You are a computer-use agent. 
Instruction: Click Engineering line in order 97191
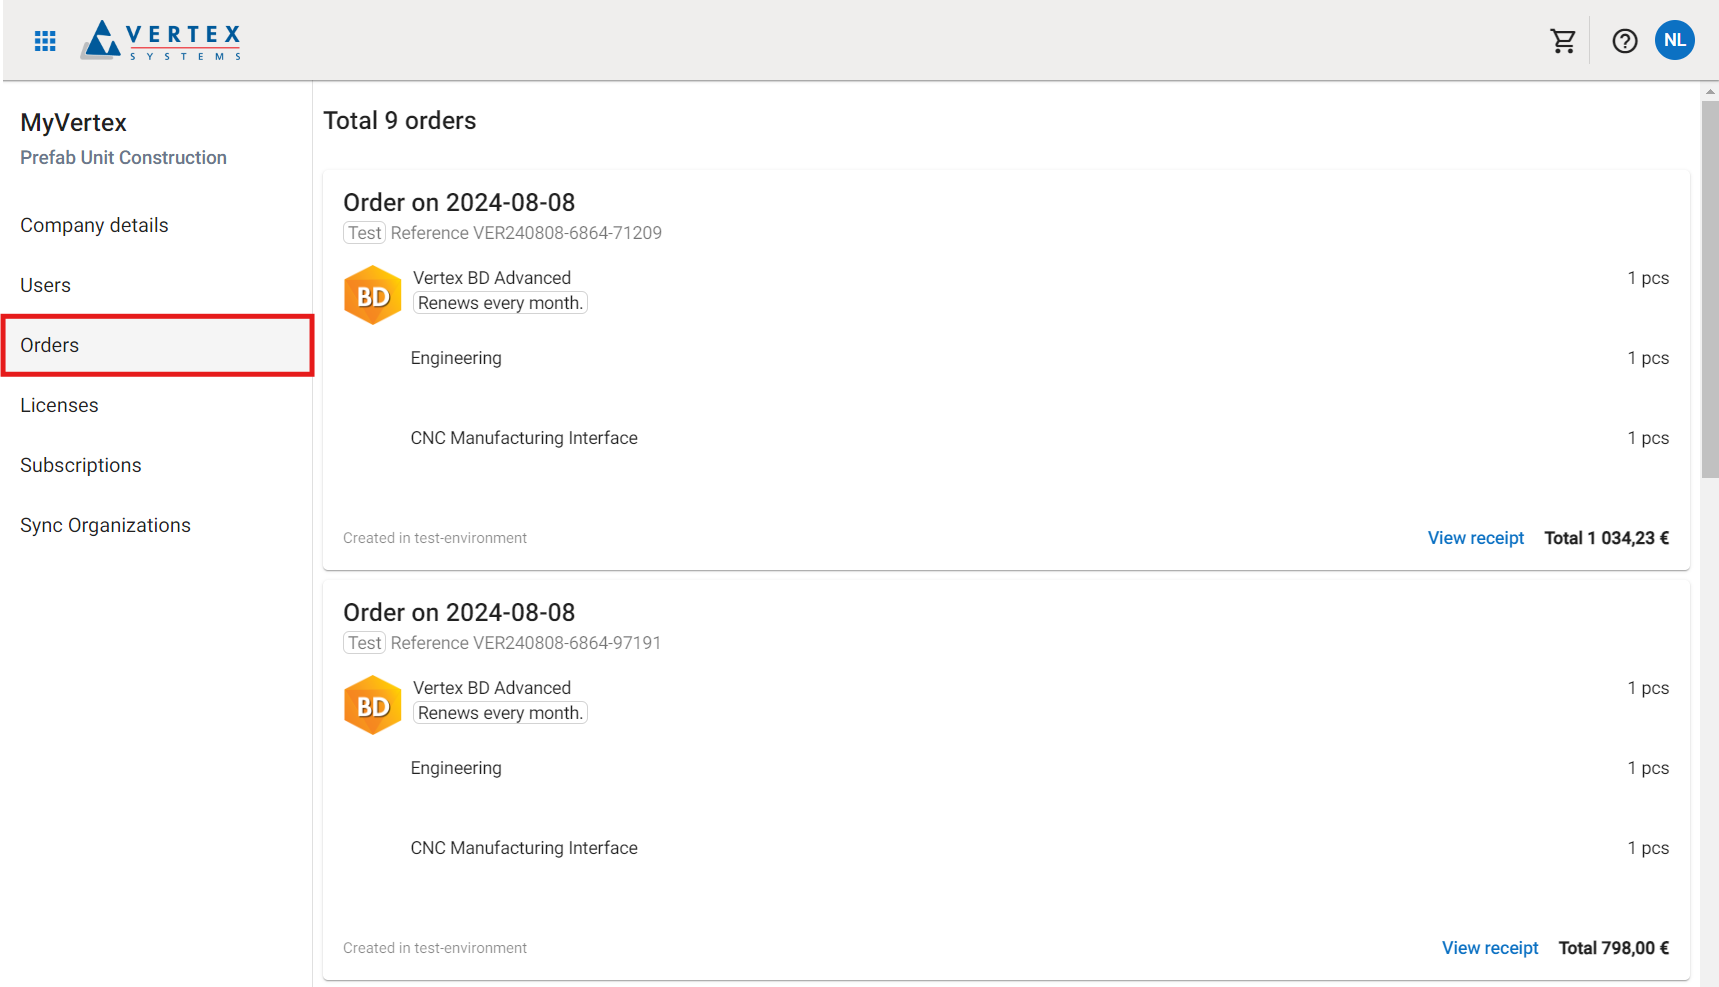(x=456, y=768)
